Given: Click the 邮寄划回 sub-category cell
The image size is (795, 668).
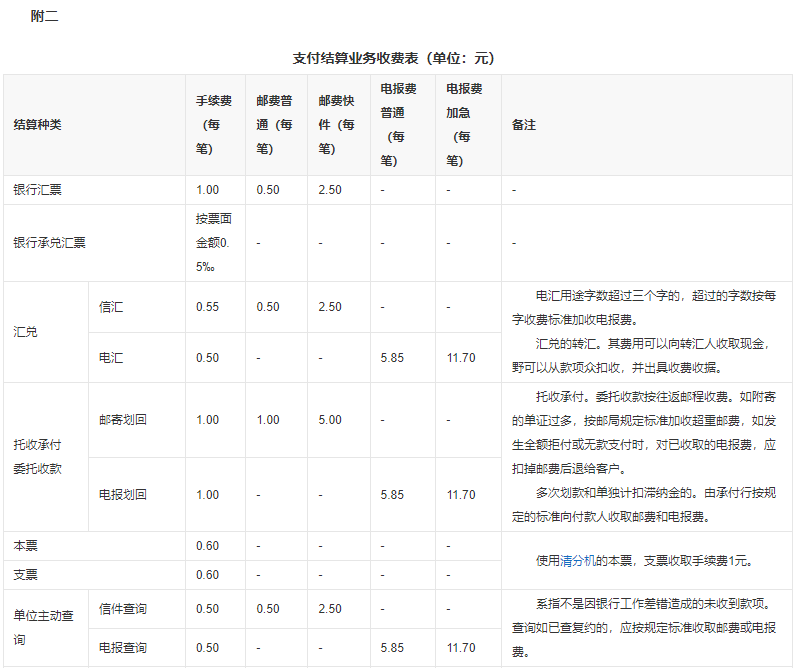Looking at the screenshot, I should tap(122, 420).
